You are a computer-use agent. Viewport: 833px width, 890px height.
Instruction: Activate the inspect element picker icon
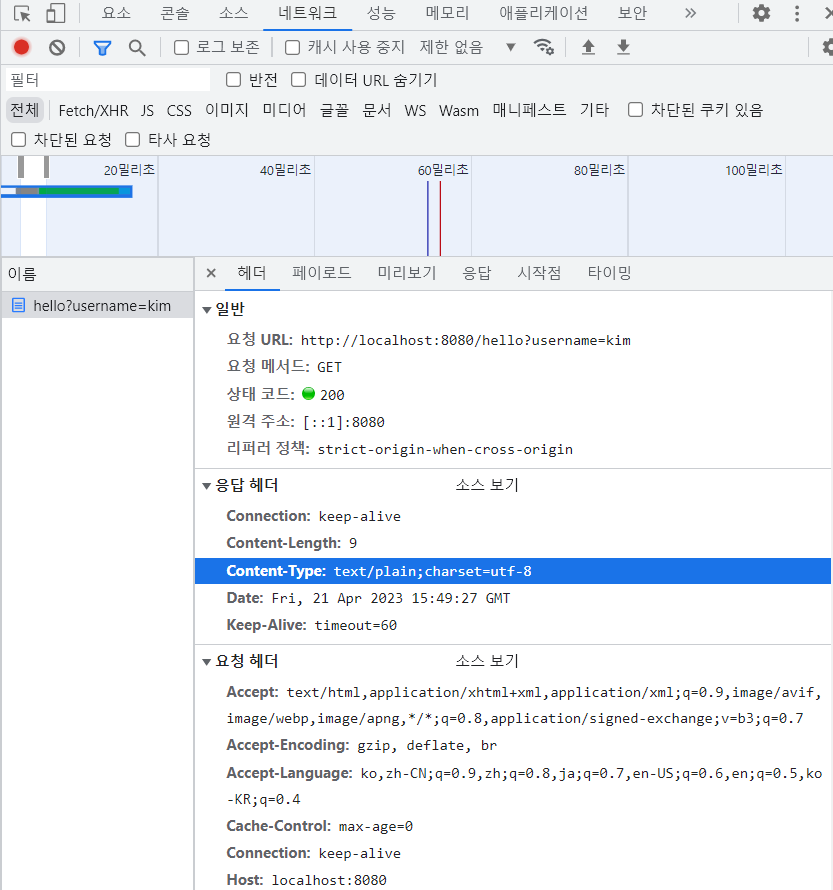point(22,13)
